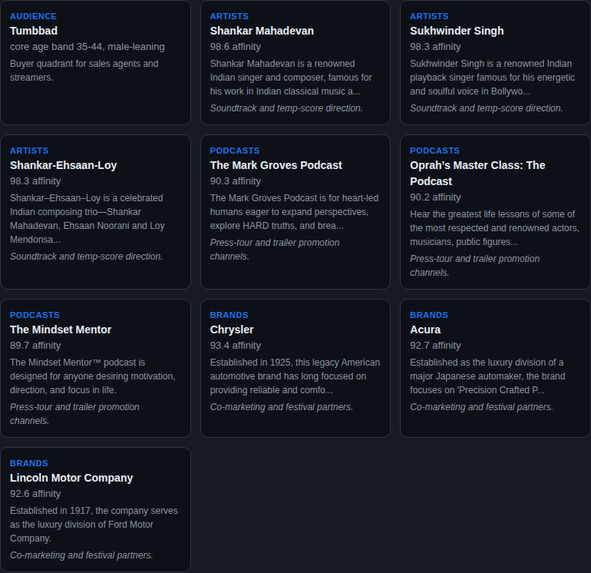Open The Mark Groves Podcast title
591x573 pixels.
(276, 165)
